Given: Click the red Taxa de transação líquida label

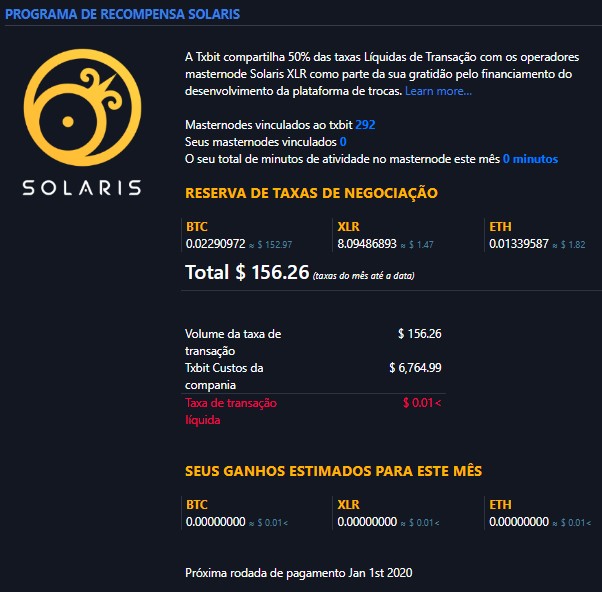Looking at the screenshot, I should pos(231,411).
